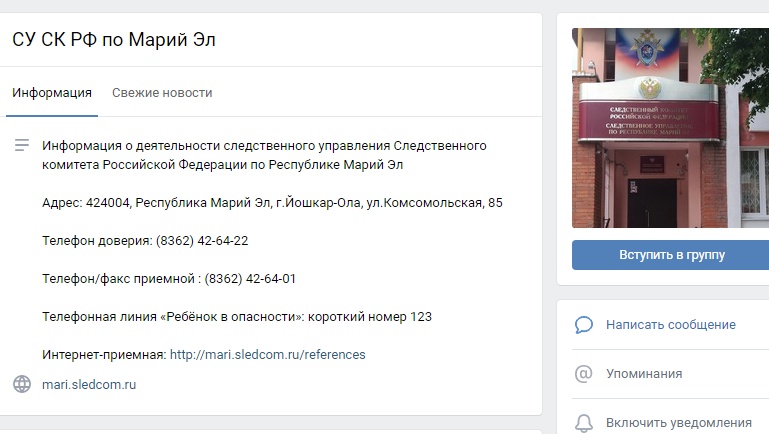769x434 pixels.
Task: Click the reception phone/fax line
Action: (x=169, y=279)
